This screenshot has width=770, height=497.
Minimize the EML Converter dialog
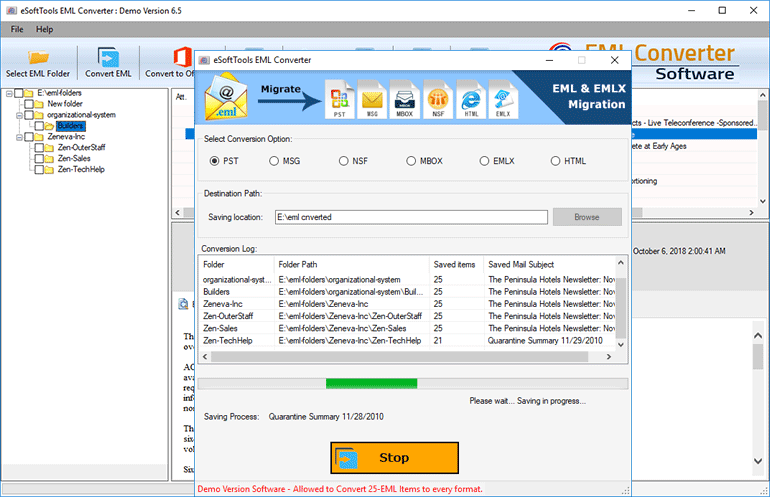(x=550, y=60)
